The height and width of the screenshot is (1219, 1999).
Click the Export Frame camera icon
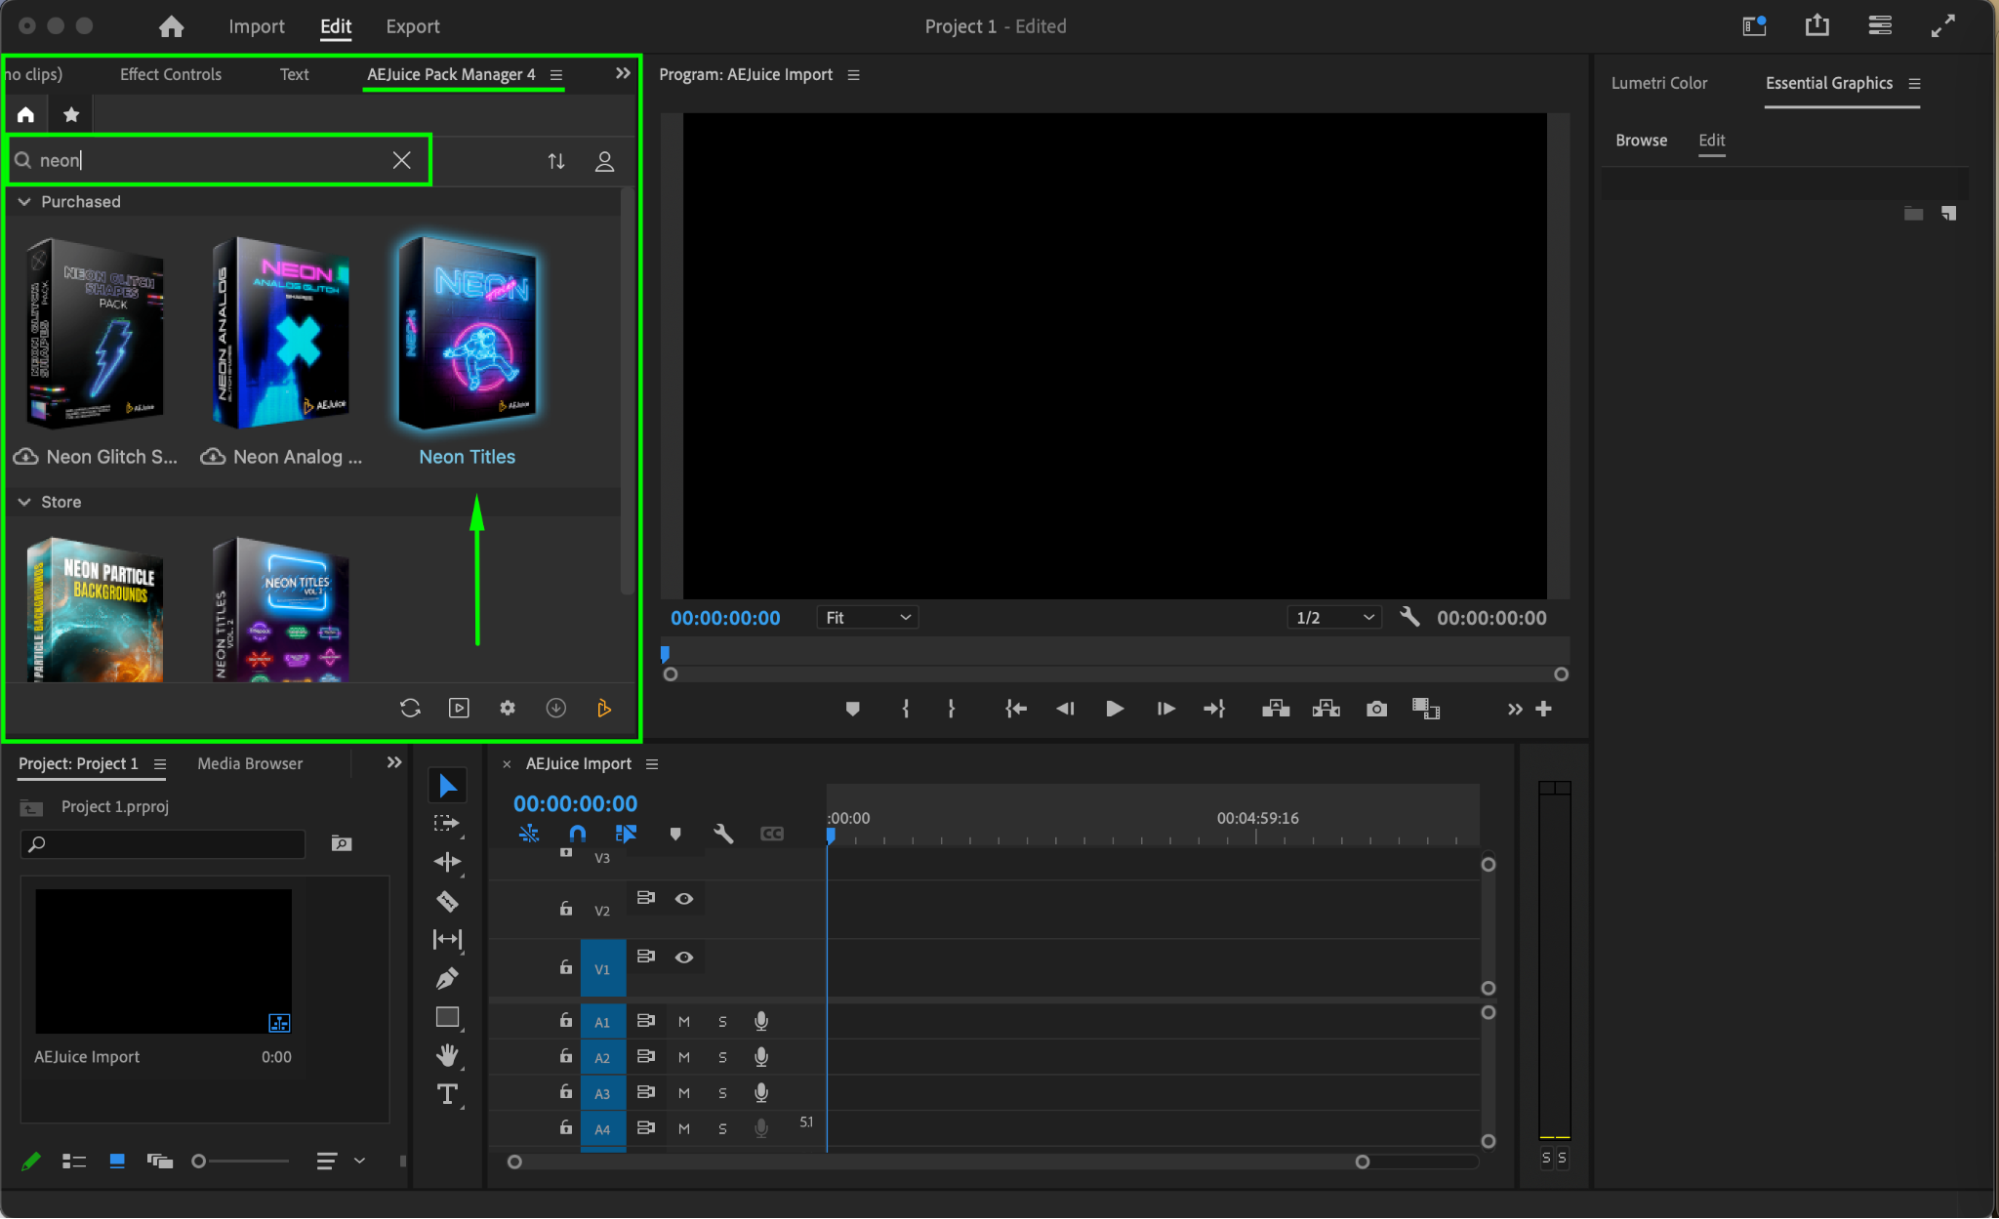(1376, 709)
